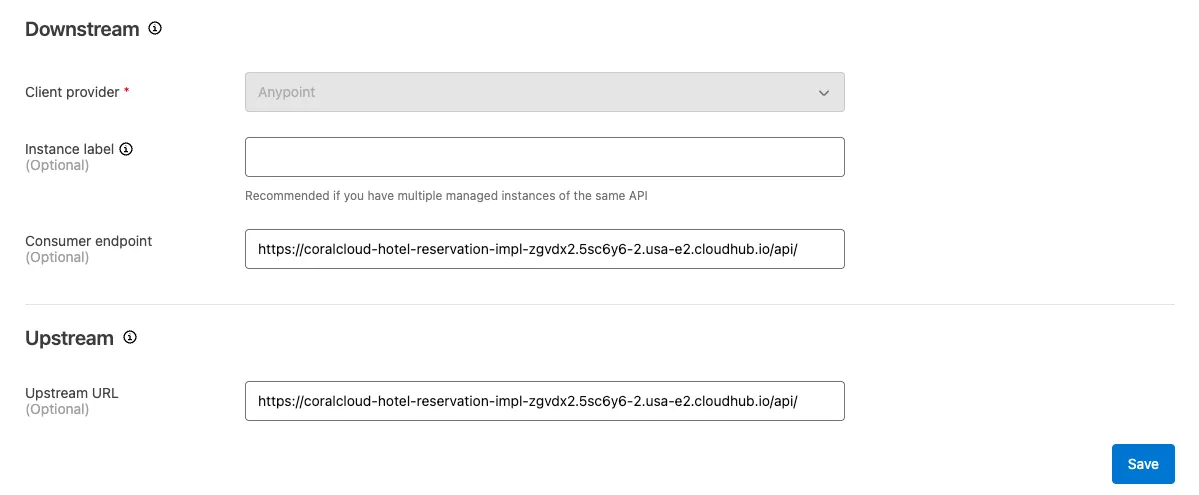
Task: Click the Consumer endpoint field label
Action: pyautogui.click(x=88, y=241)
